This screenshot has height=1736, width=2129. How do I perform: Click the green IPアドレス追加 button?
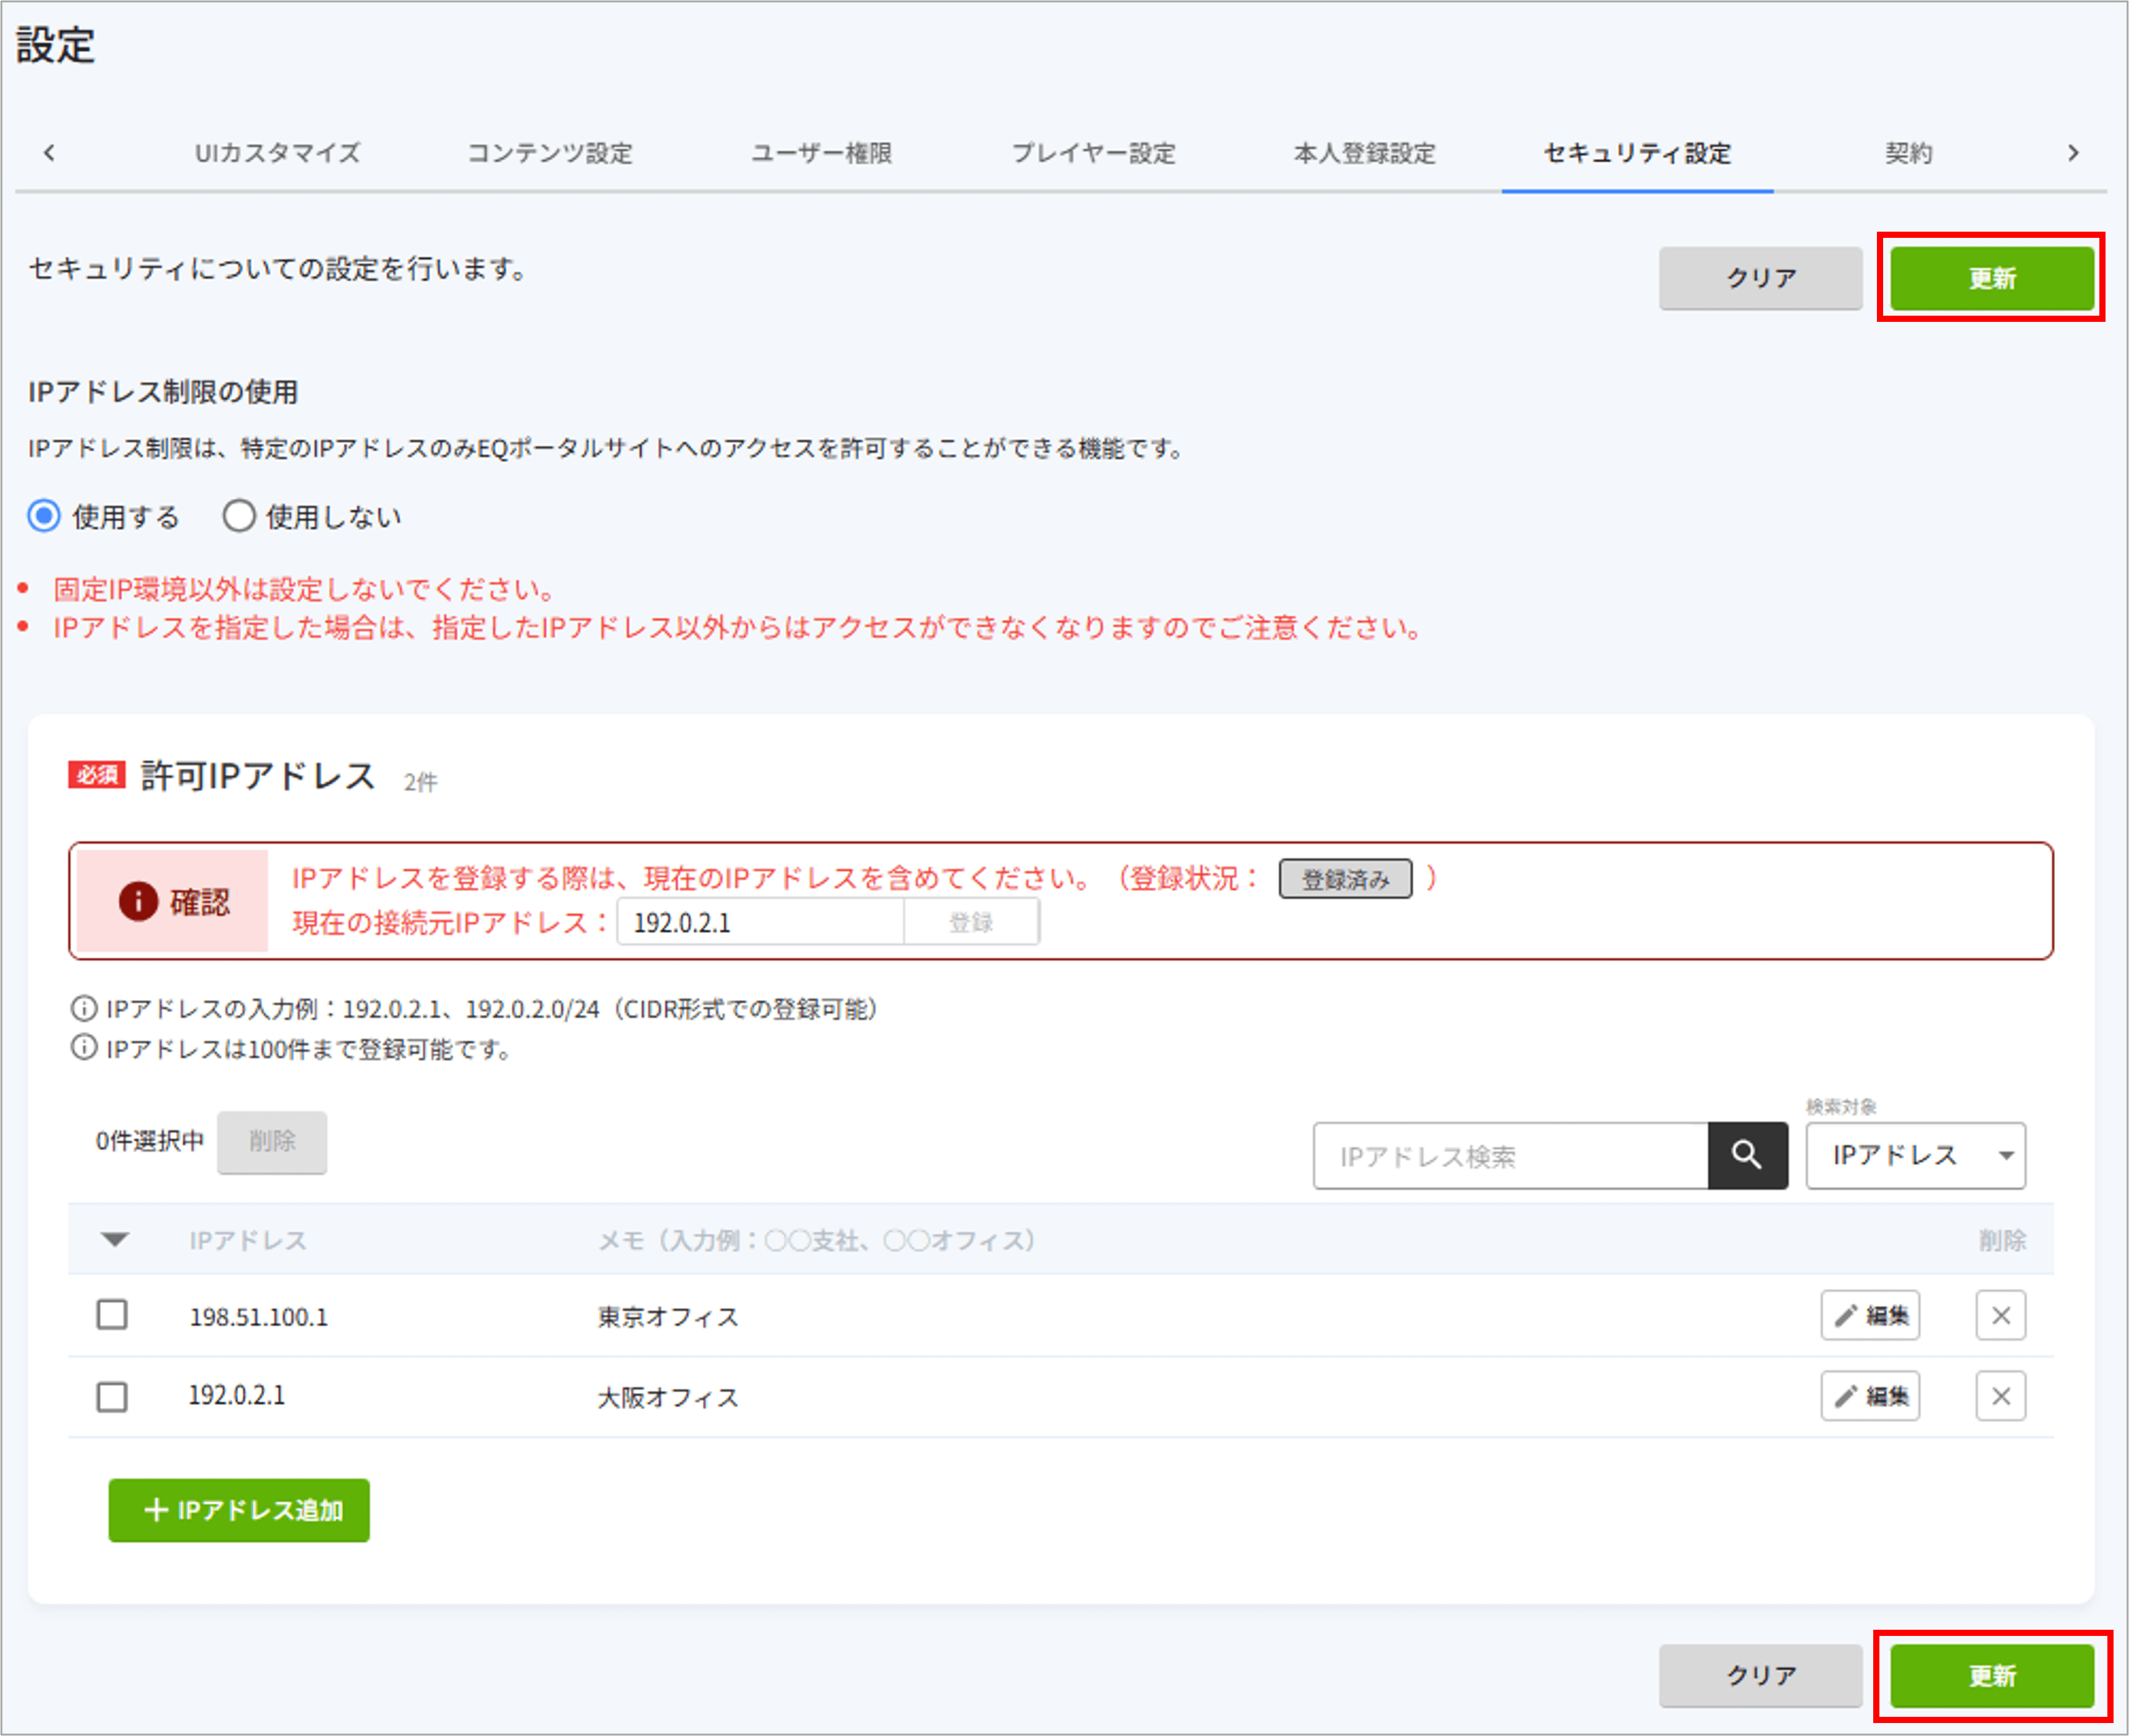239,1510
